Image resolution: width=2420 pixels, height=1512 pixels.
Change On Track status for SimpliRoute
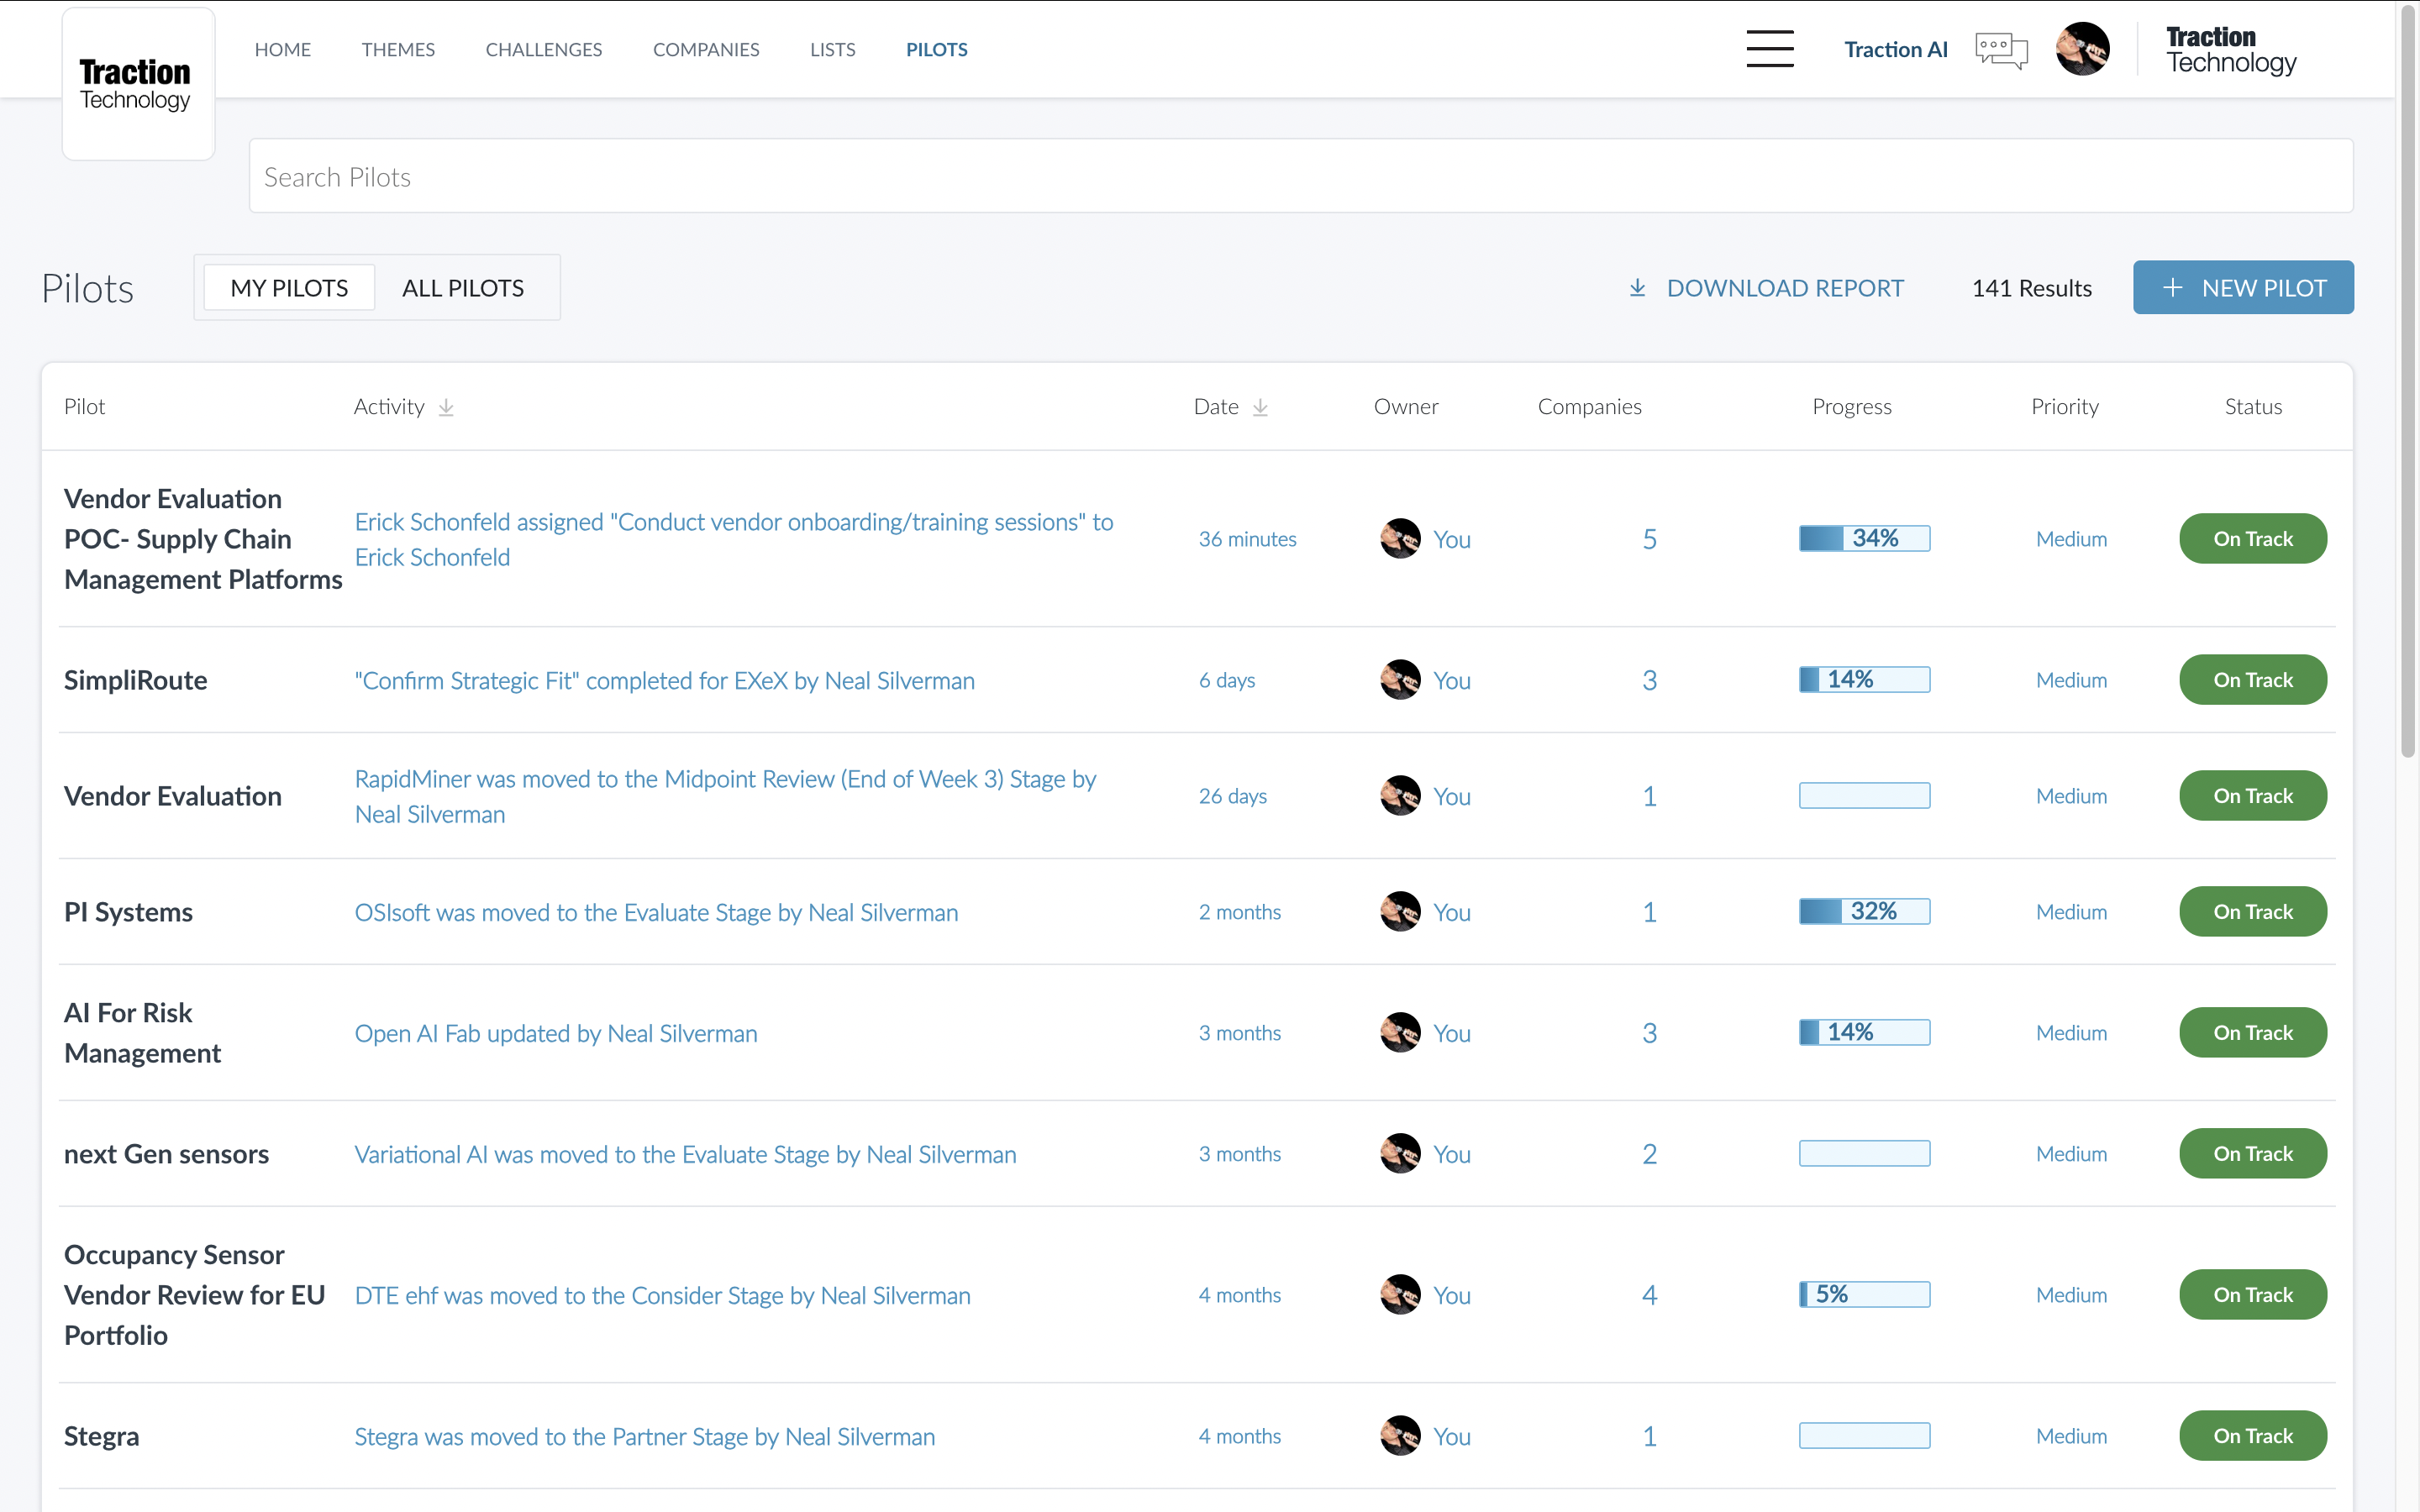coord(2252,680)
